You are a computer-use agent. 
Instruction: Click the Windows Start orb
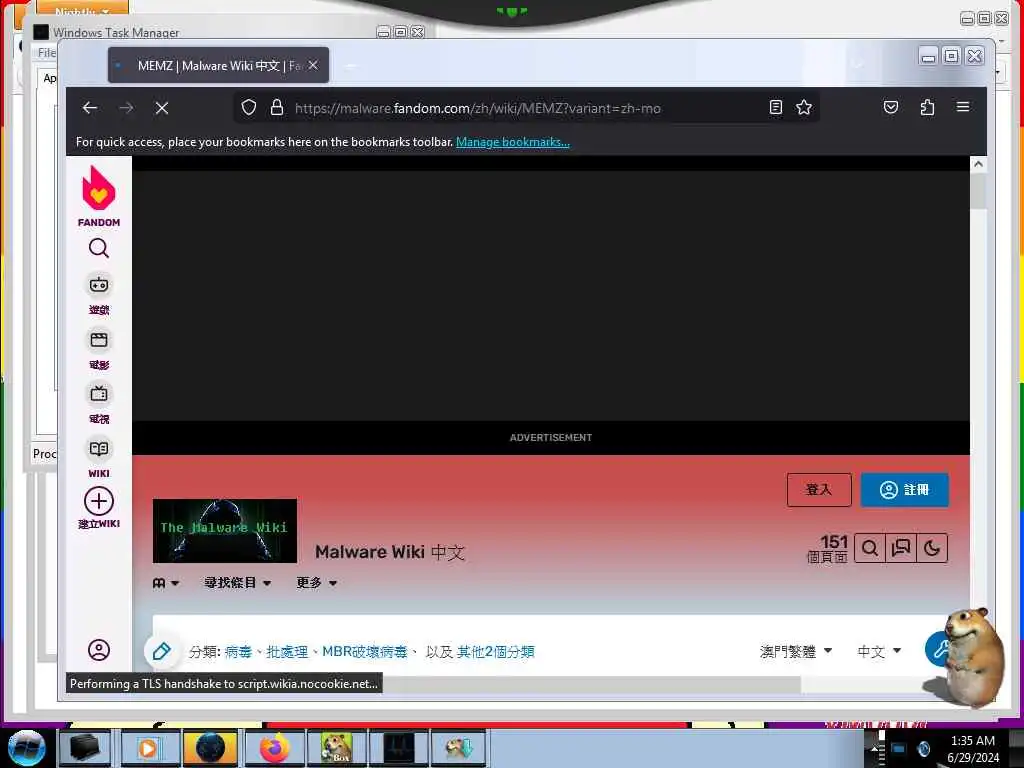pos(26,748)
